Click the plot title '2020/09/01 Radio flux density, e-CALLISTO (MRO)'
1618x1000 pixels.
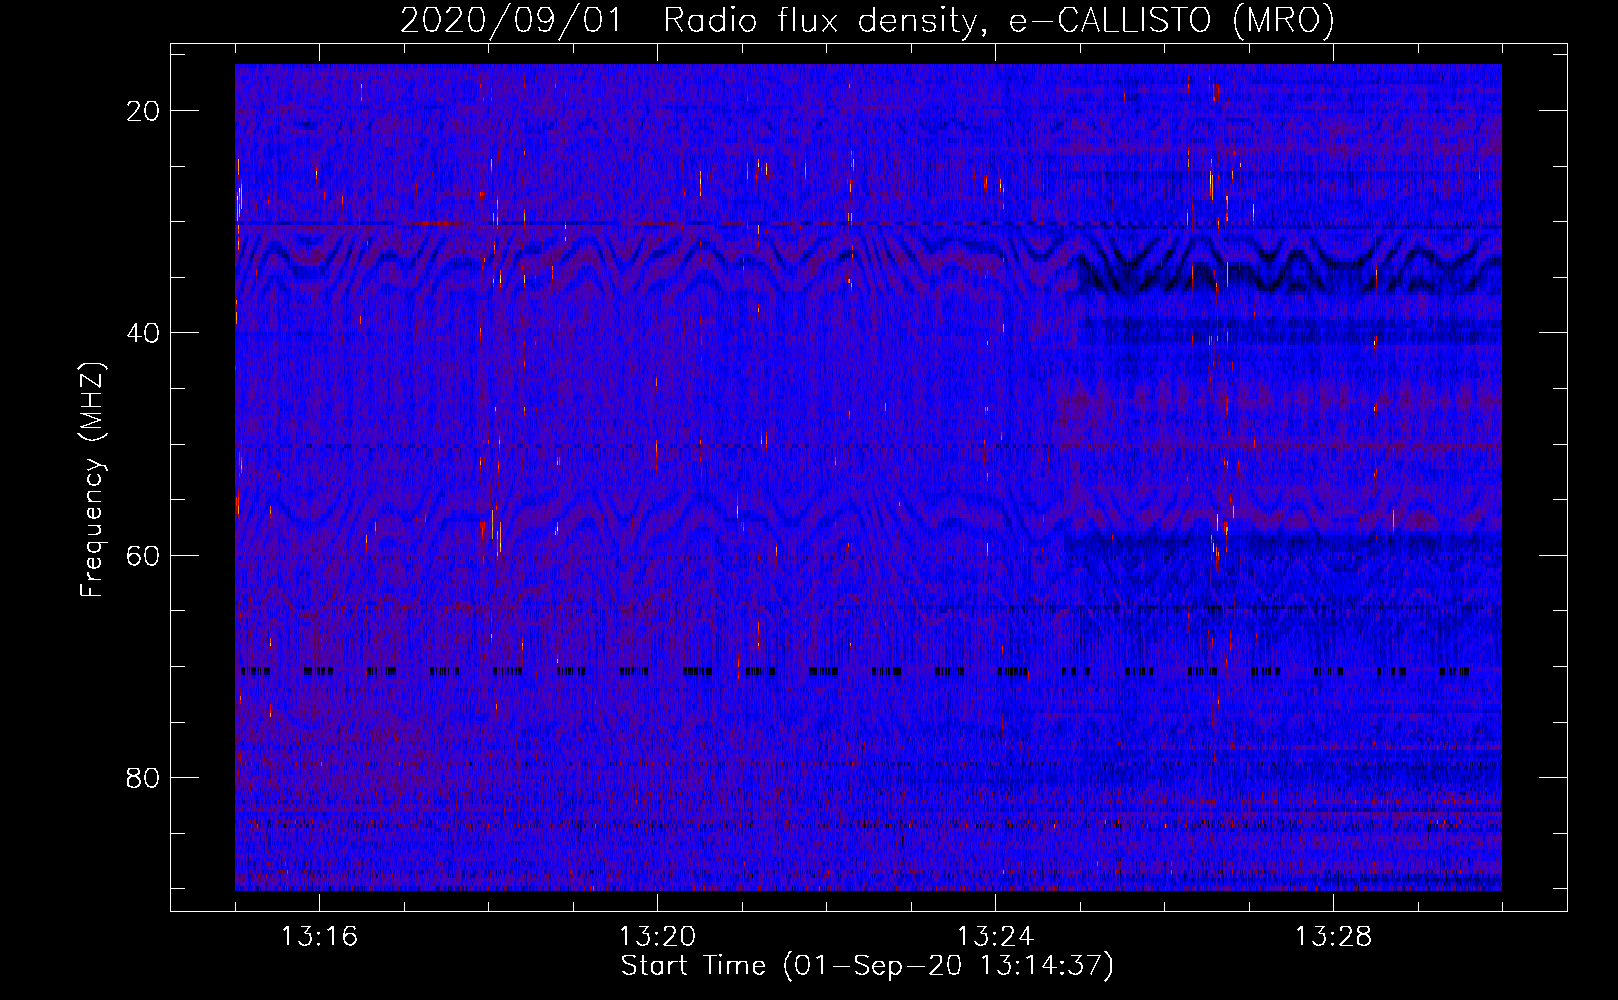(867, 20)
